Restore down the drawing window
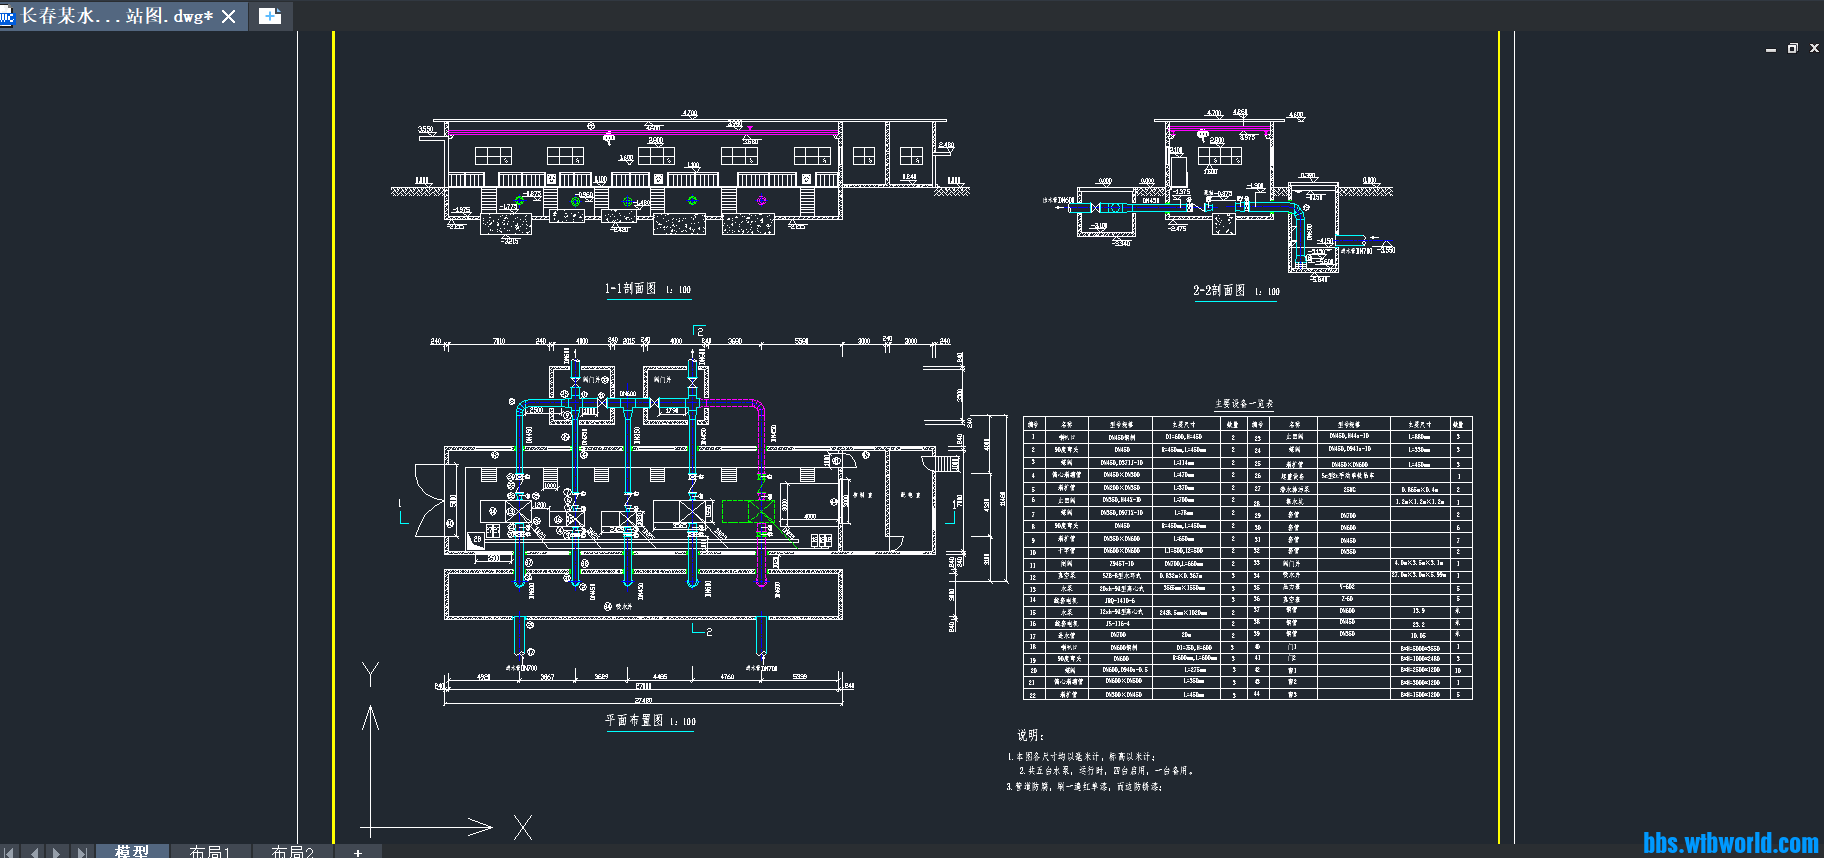1824x858 pixels. pyautogui.click(x=1792, y=48)
